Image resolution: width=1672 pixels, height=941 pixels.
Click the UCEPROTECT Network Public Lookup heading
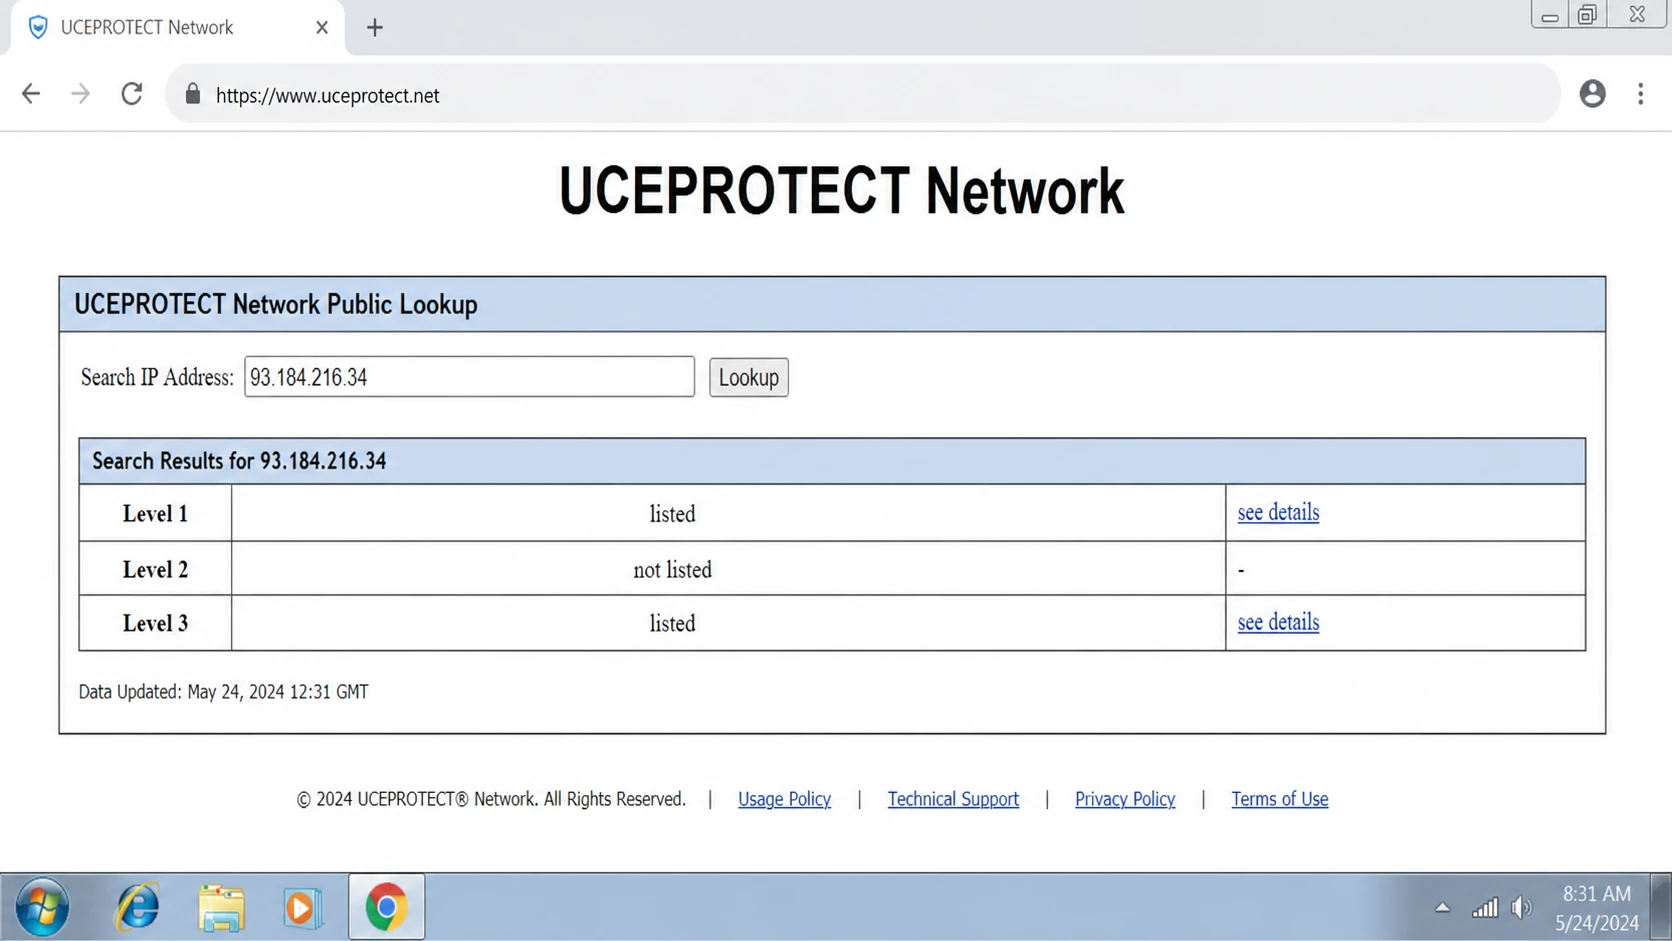tap(276, 304)
